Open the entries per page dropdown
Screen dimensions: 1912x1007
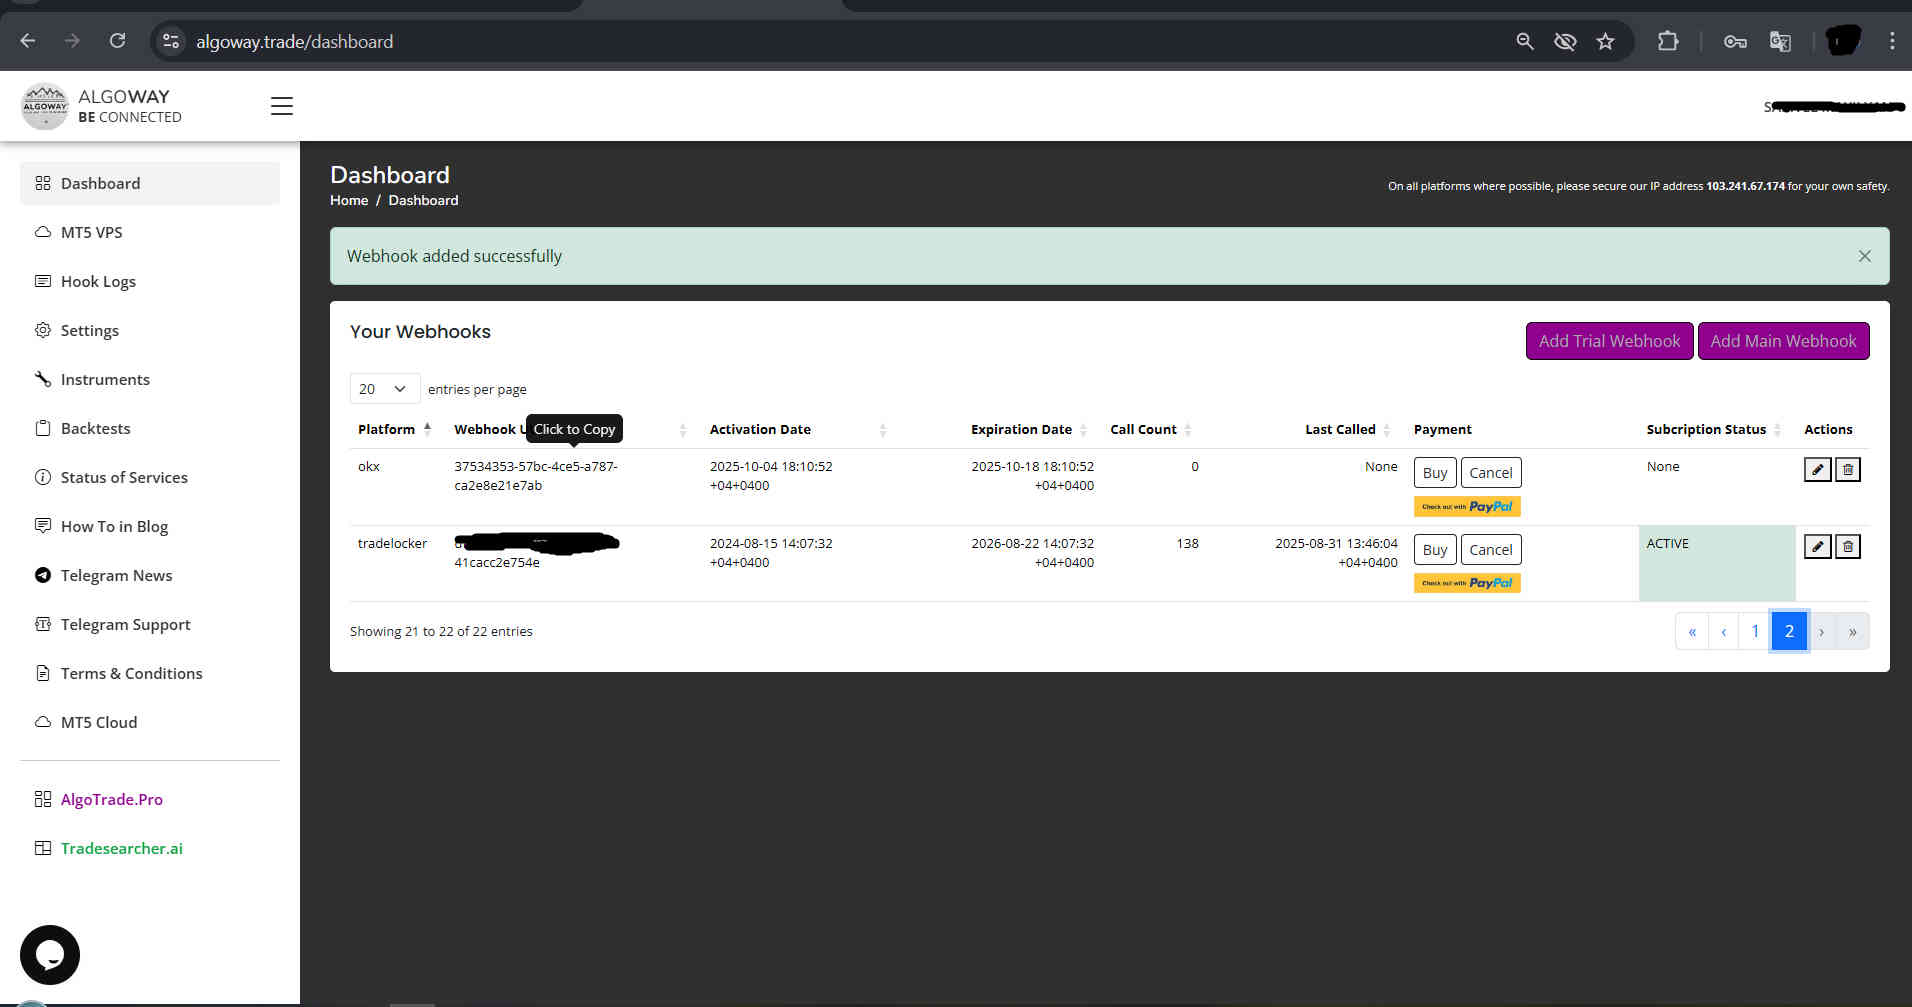point(384,389)
